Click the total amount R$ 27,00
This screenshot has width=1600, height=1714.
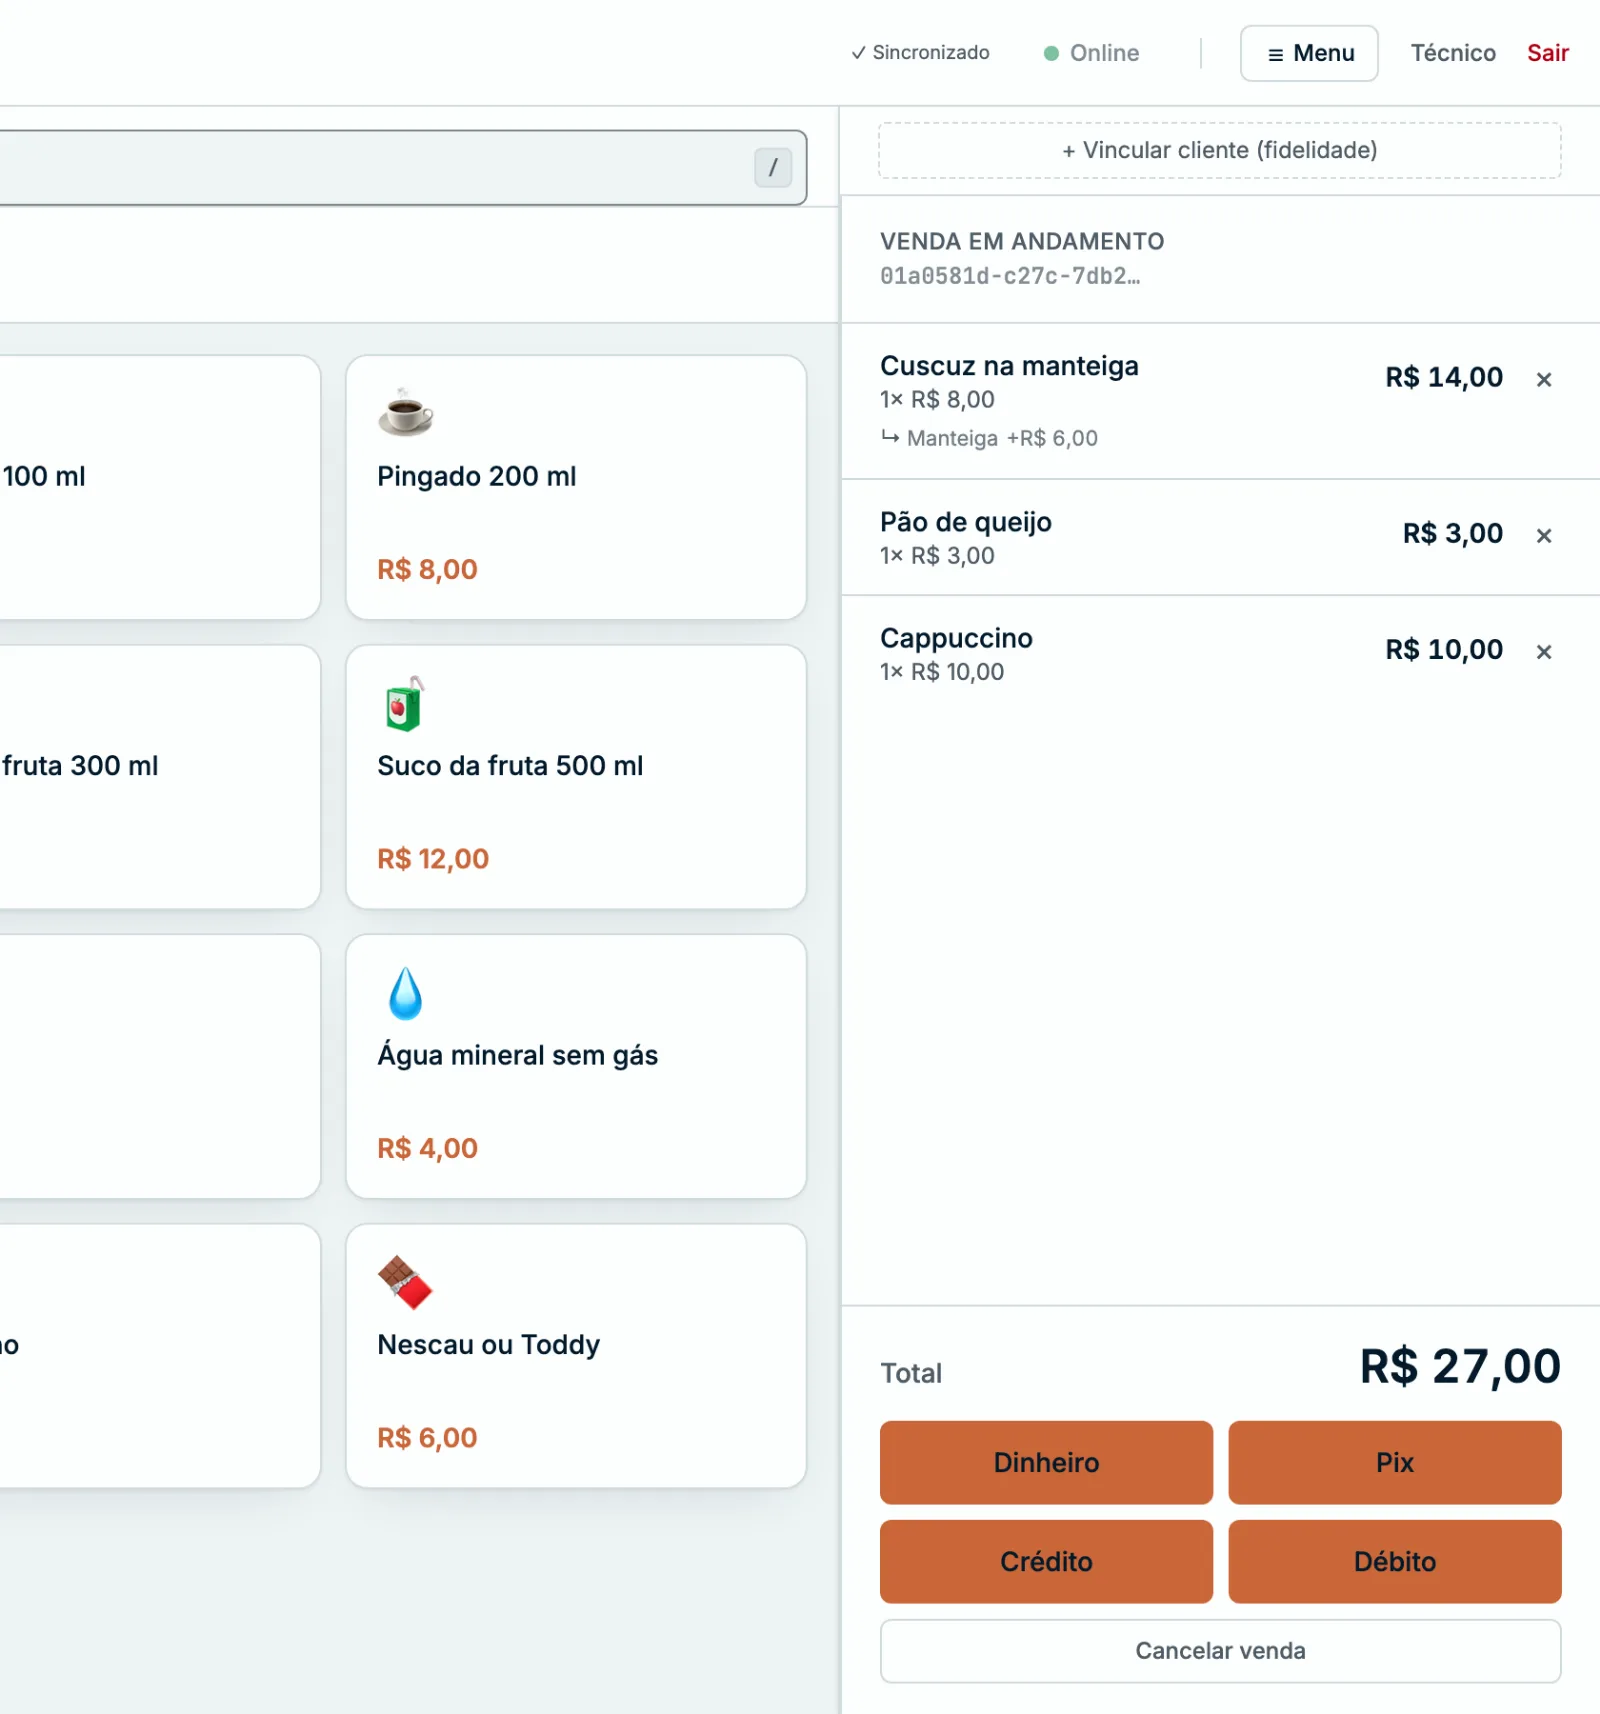pyautogui.click(x=1460, y=1367)
